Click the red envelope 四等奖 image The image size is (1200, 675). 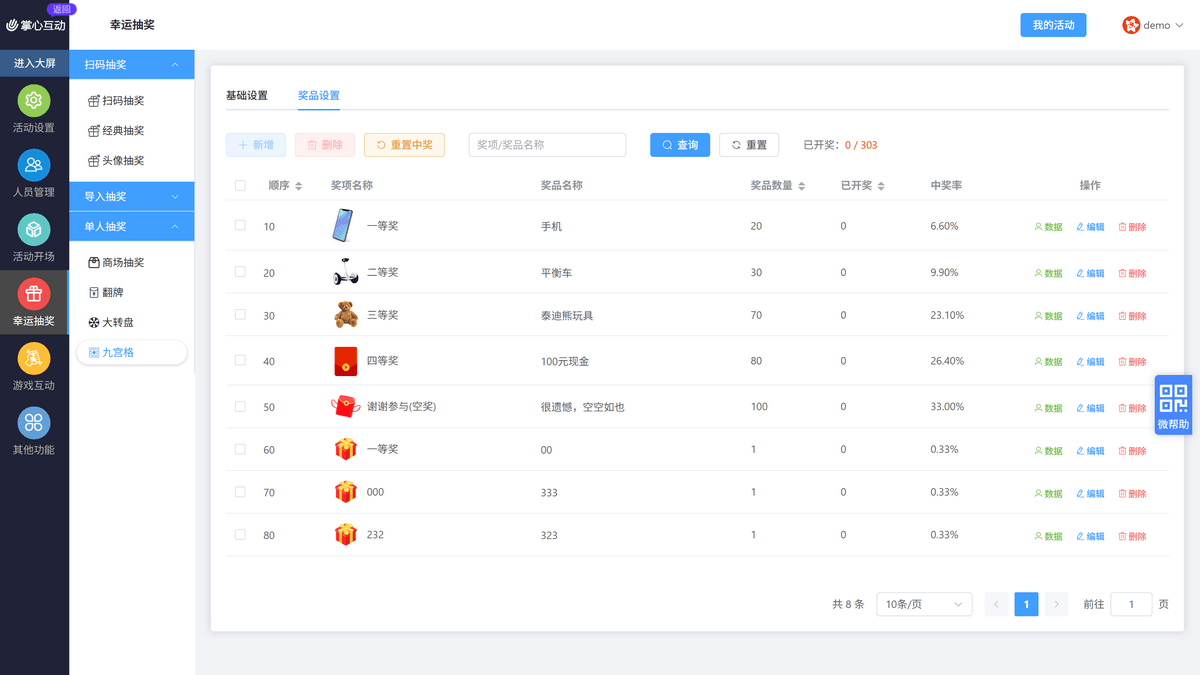click(346, 361)
